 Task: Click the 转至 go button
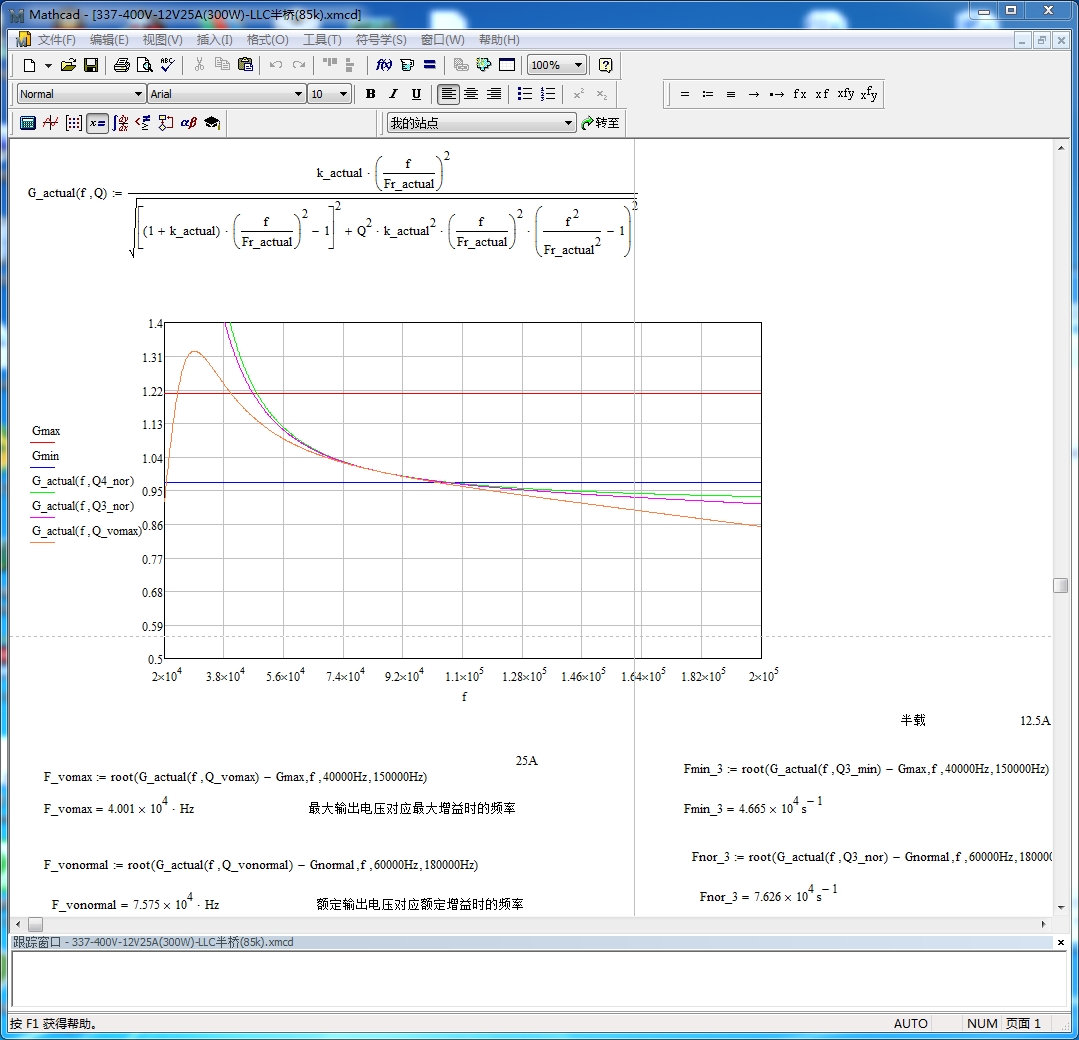(601, 123)
